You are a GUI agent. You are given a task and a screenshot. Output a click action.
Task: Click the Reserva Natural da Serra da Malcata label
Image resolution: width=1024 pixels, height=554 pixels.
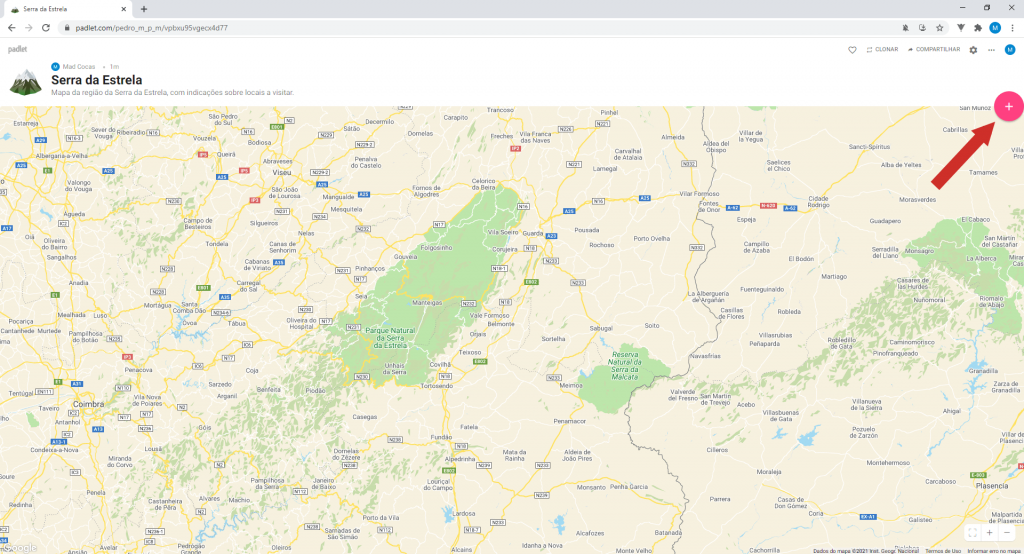[624, 365]
